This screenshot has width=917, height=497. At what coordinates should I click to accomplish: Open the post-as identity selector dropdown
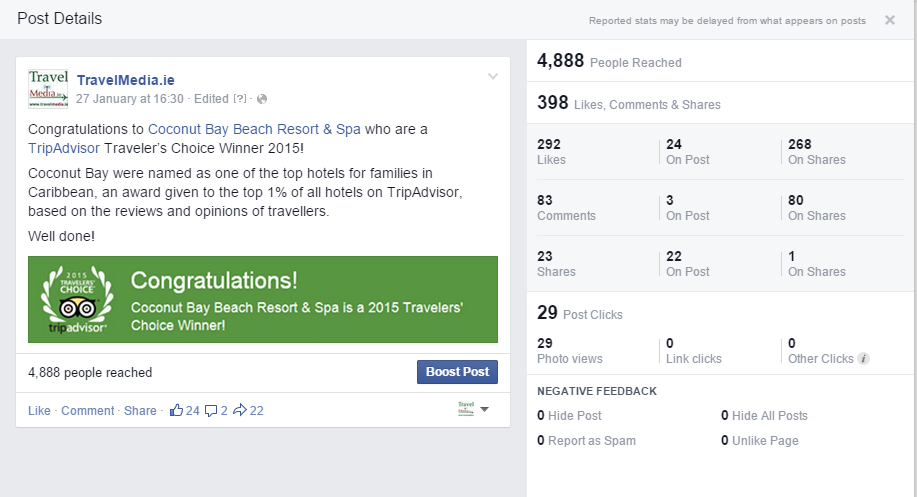(473, 409)
